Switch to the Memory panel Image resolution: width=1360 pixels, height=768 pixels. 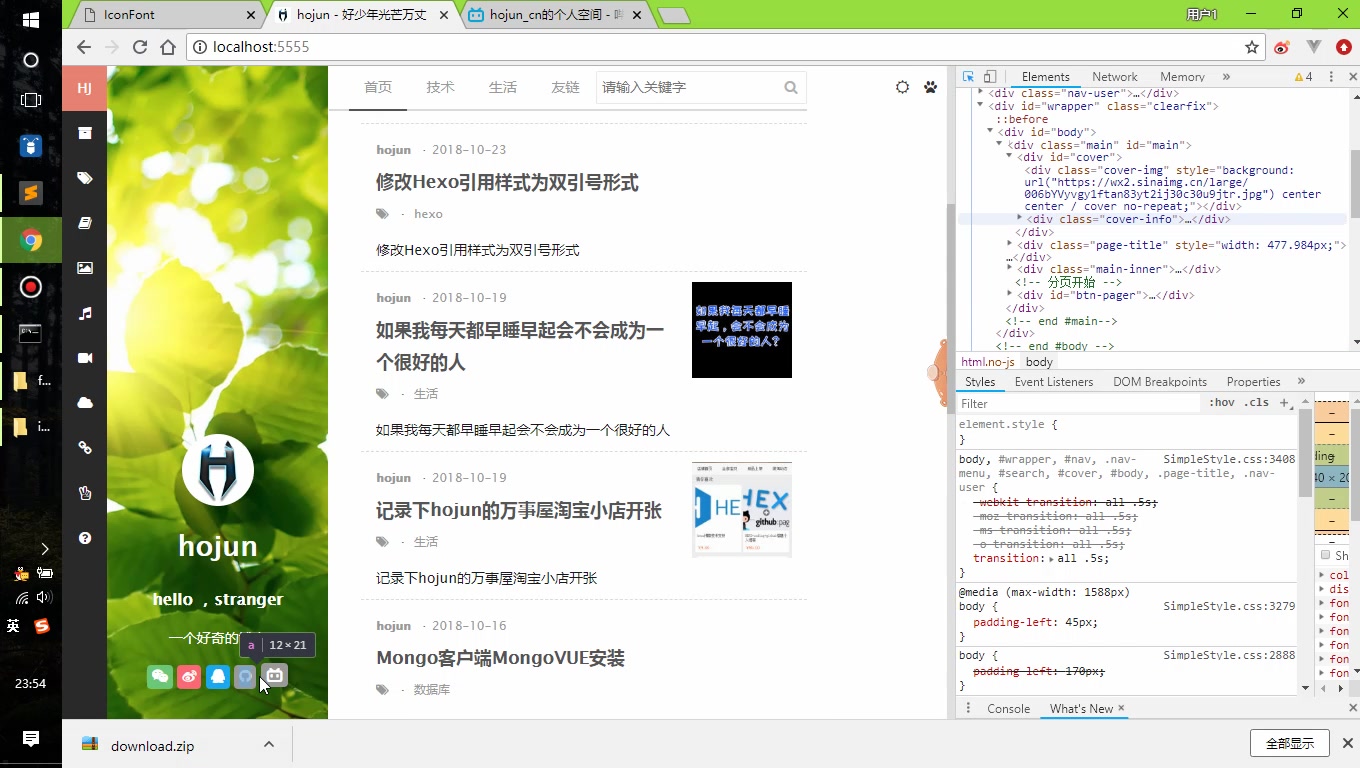pyautogui.click(x=1182, y=77)
